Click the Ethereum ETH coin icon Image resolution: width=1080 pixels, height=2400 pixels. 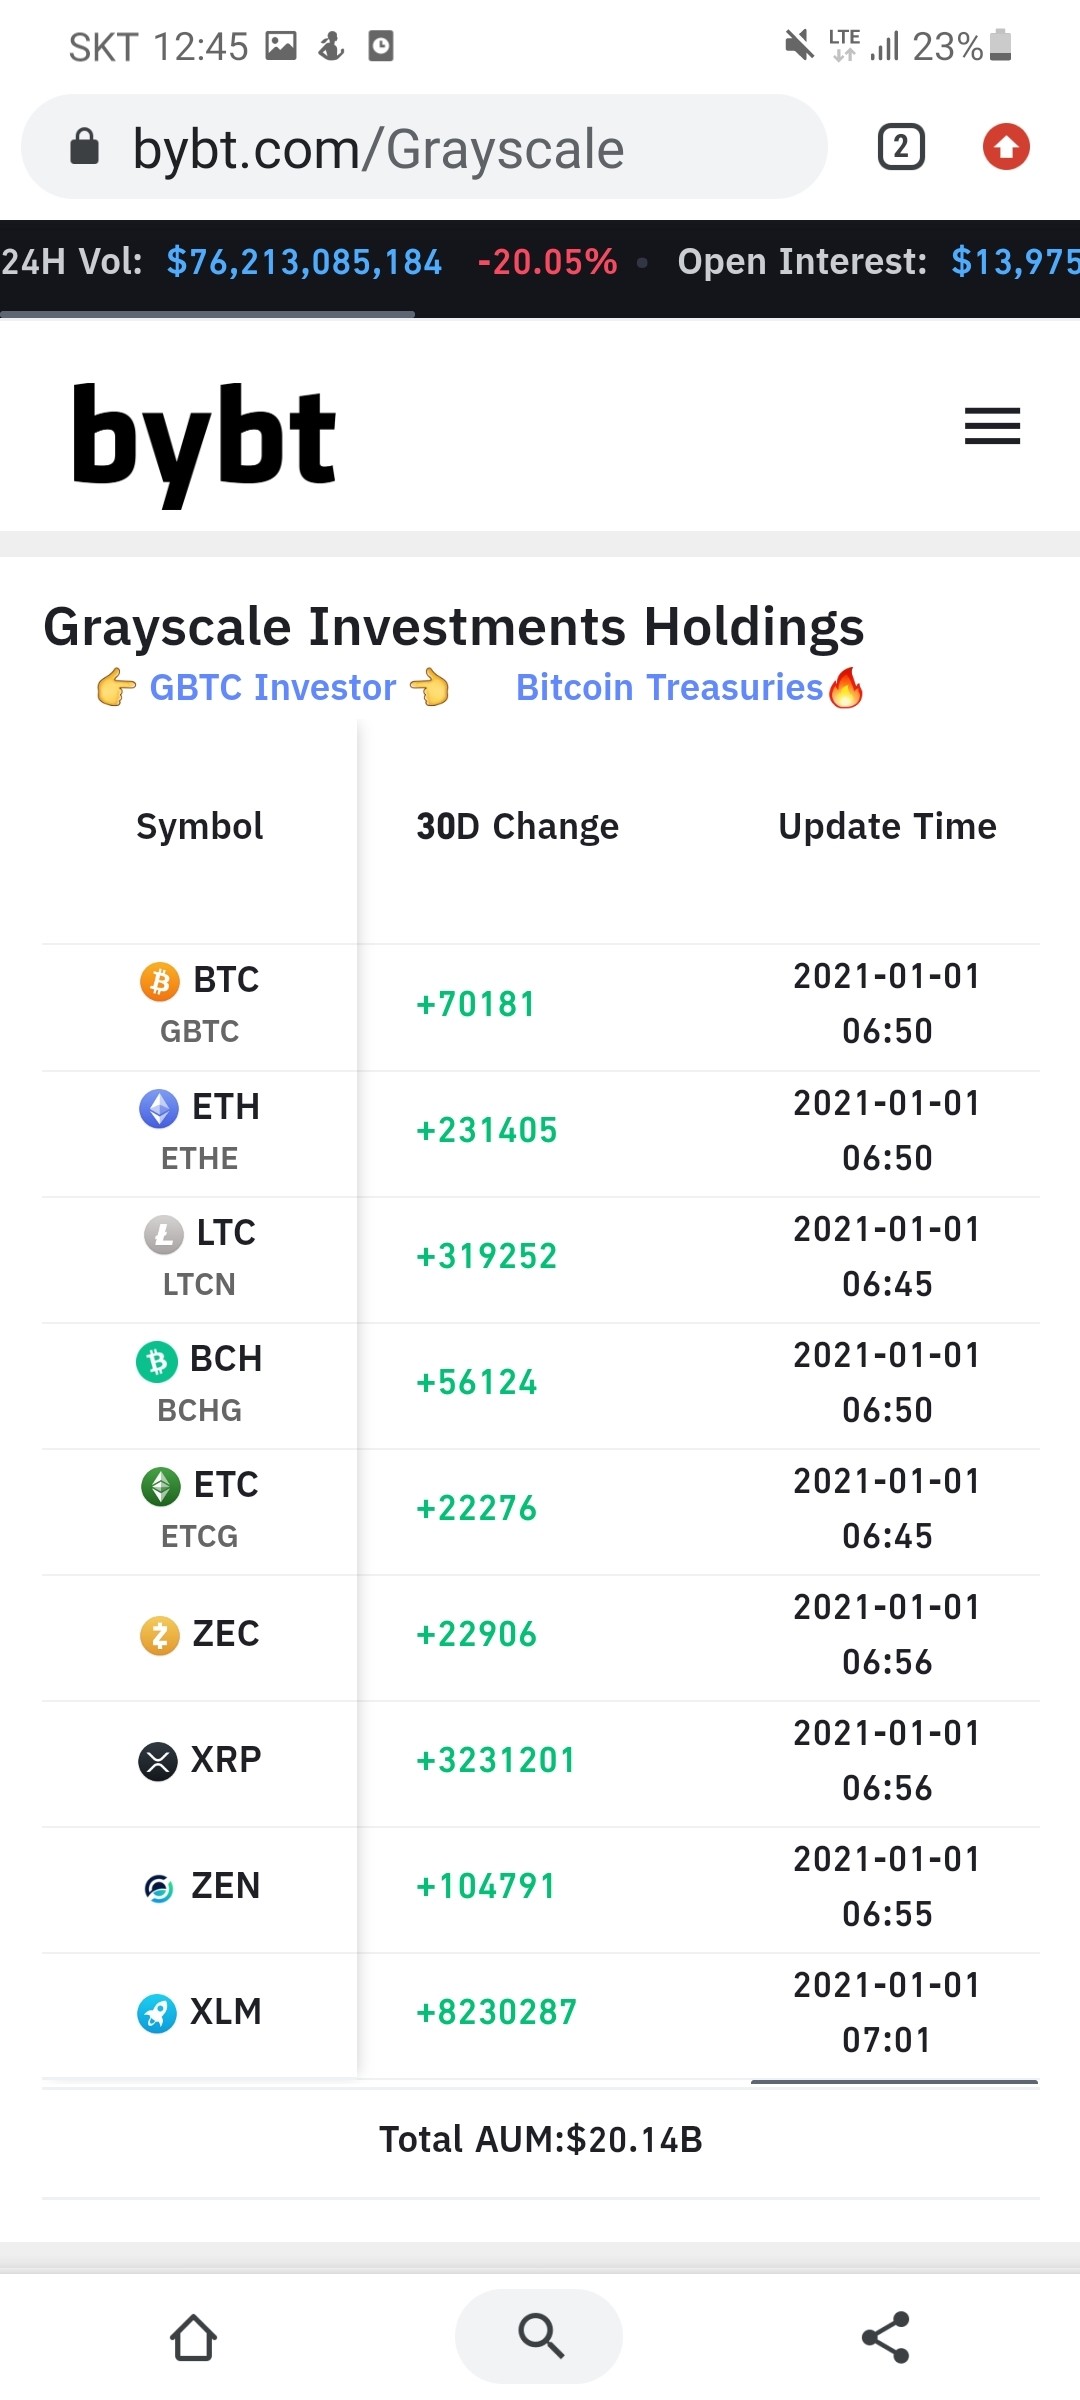click(159, 1108)
